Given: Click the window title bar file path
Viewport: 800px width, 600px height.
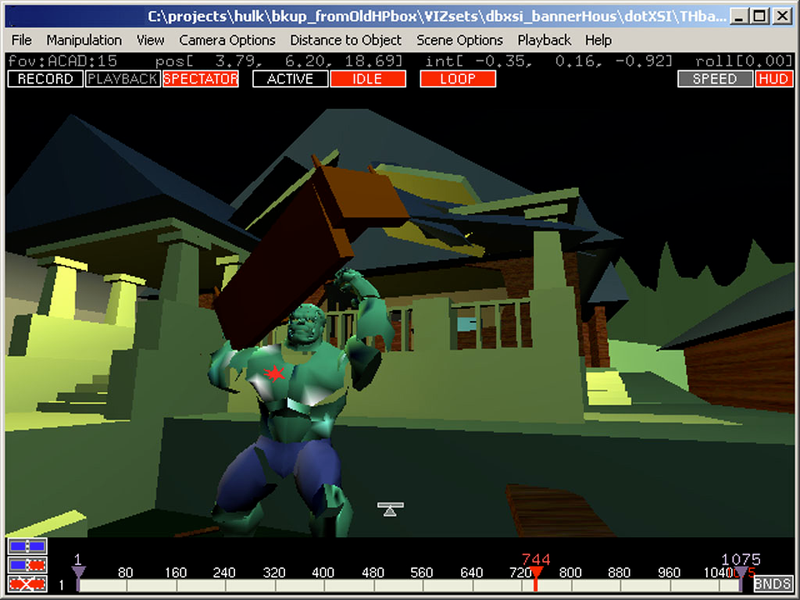Looking at the screenshot, I should 437,17.
